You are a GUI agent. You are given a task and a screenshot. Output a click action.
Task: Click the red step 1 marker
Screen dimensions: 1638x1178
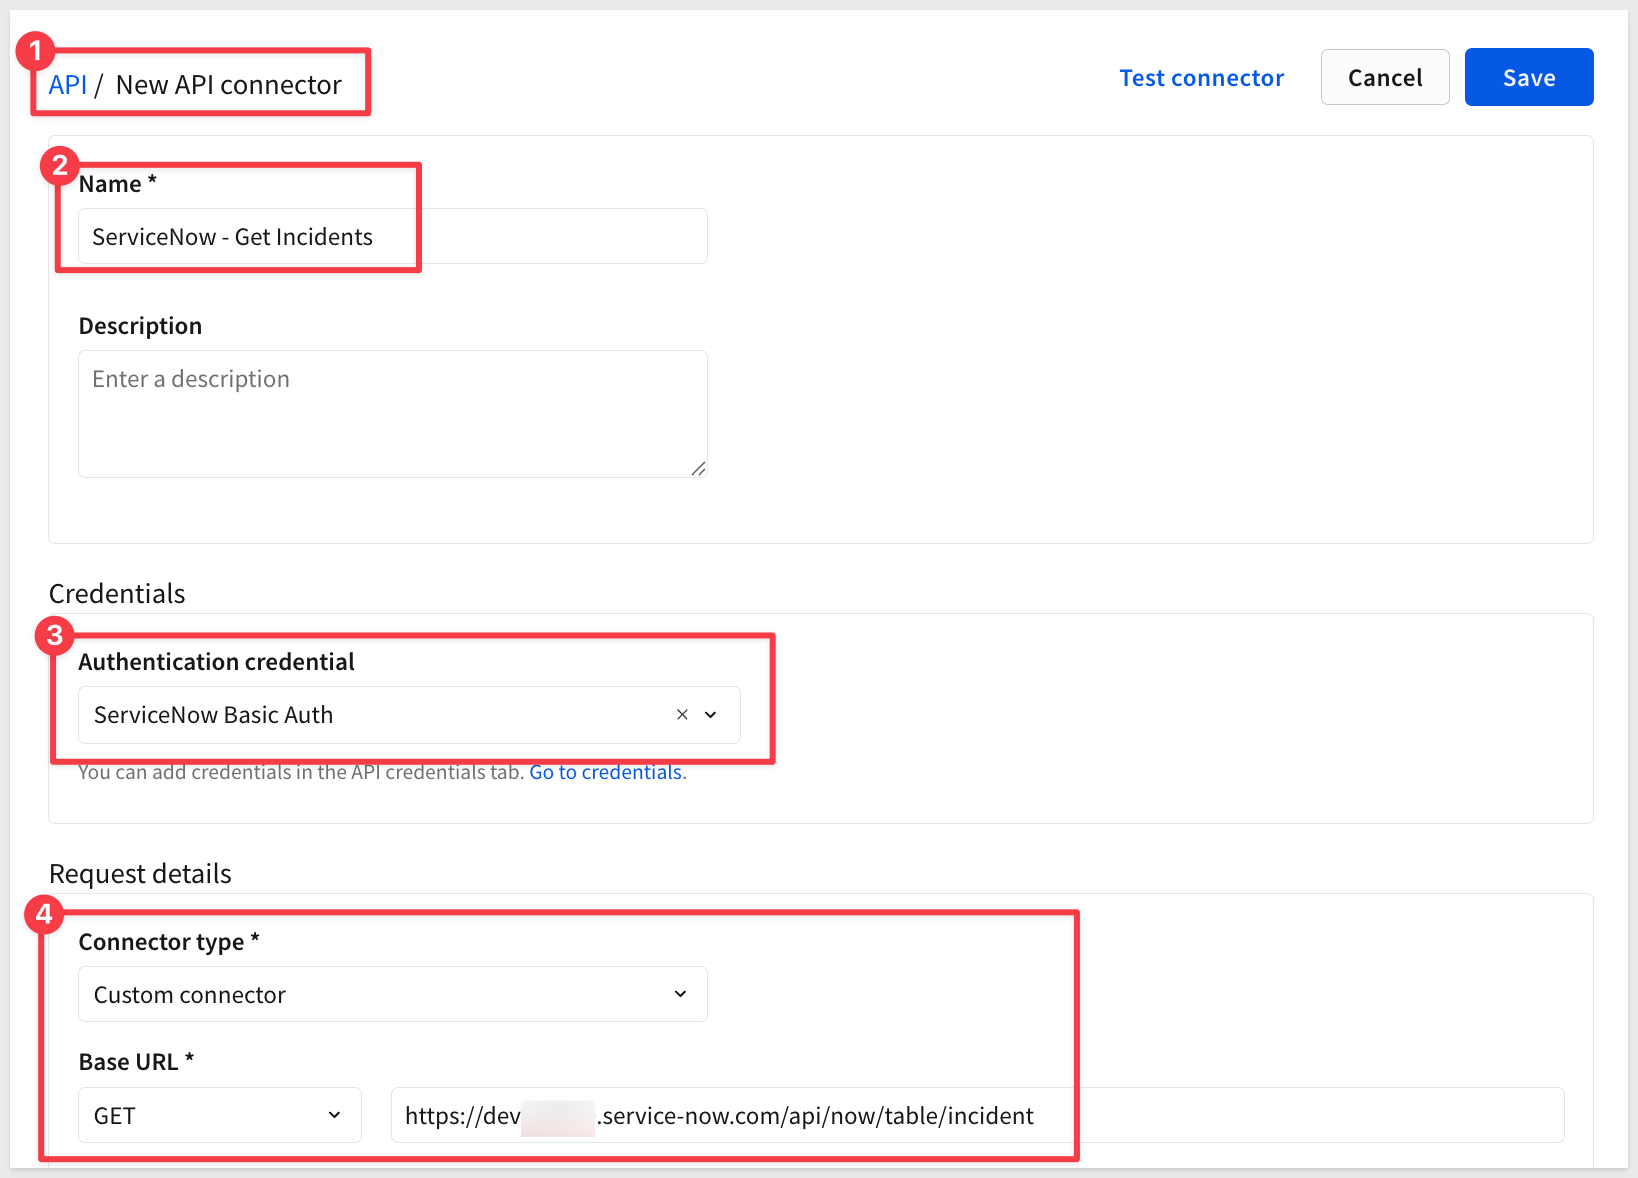tap(35, 51)
